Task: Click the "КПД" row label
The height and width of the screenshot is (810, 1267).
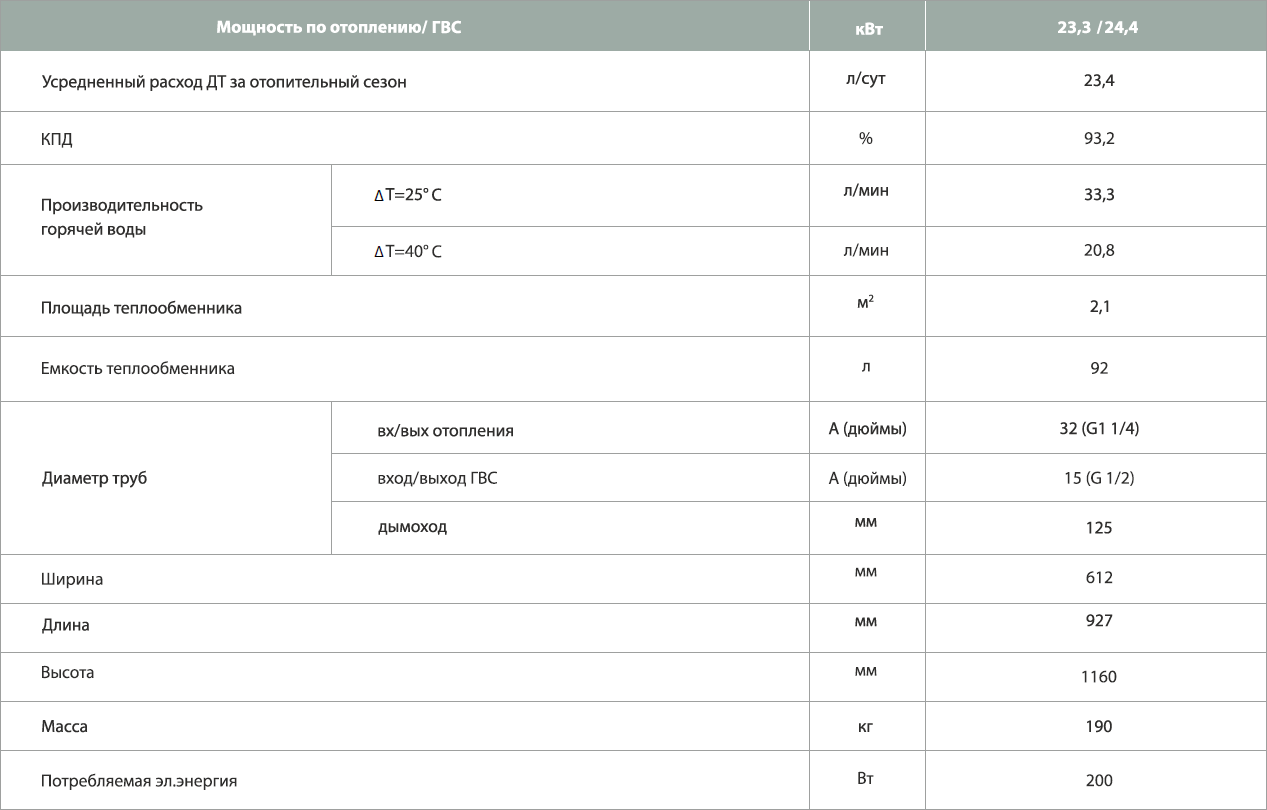Action: (57, 140)
